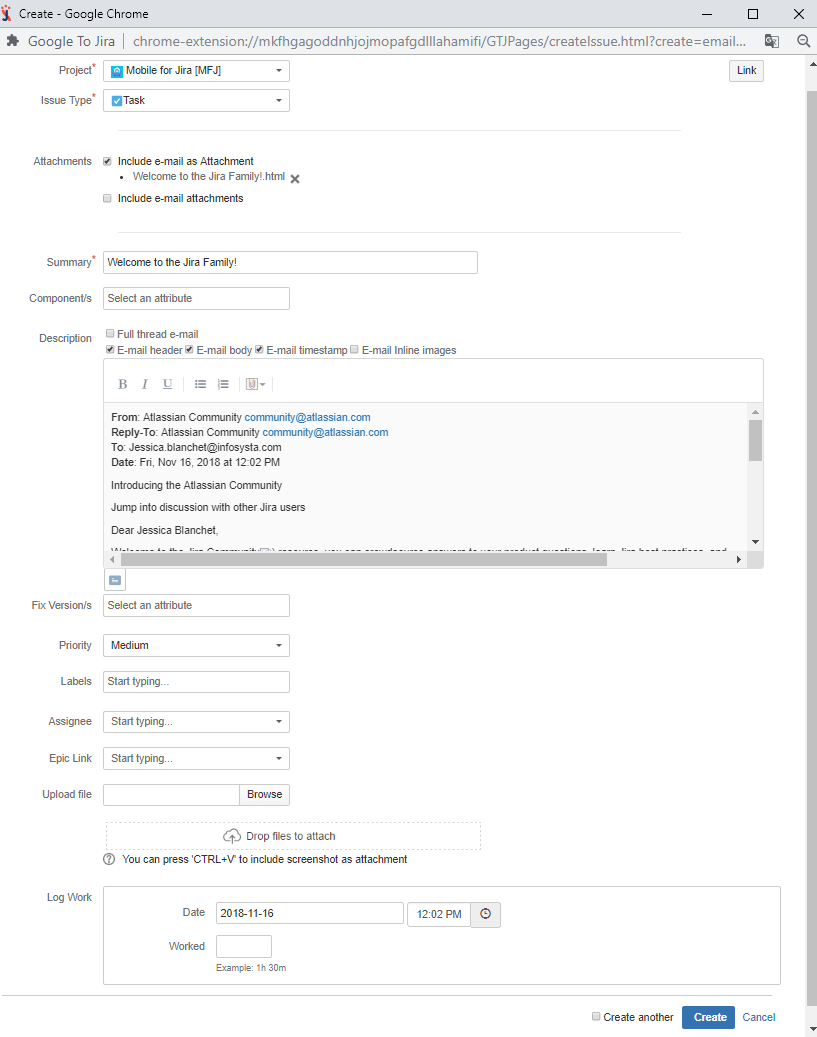817x1037 pixels.
Task: Click the Italic formatting icon
Action: 145,384
